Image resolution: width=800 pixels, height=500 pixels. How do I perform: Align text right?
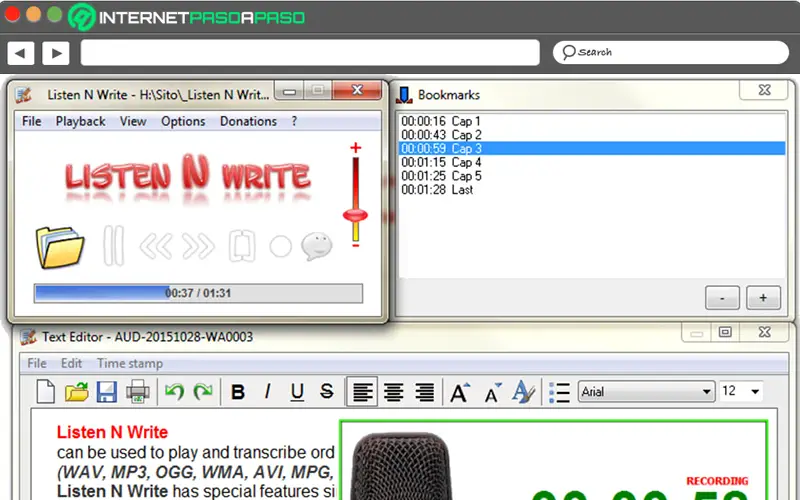click(x=424, y=392)
